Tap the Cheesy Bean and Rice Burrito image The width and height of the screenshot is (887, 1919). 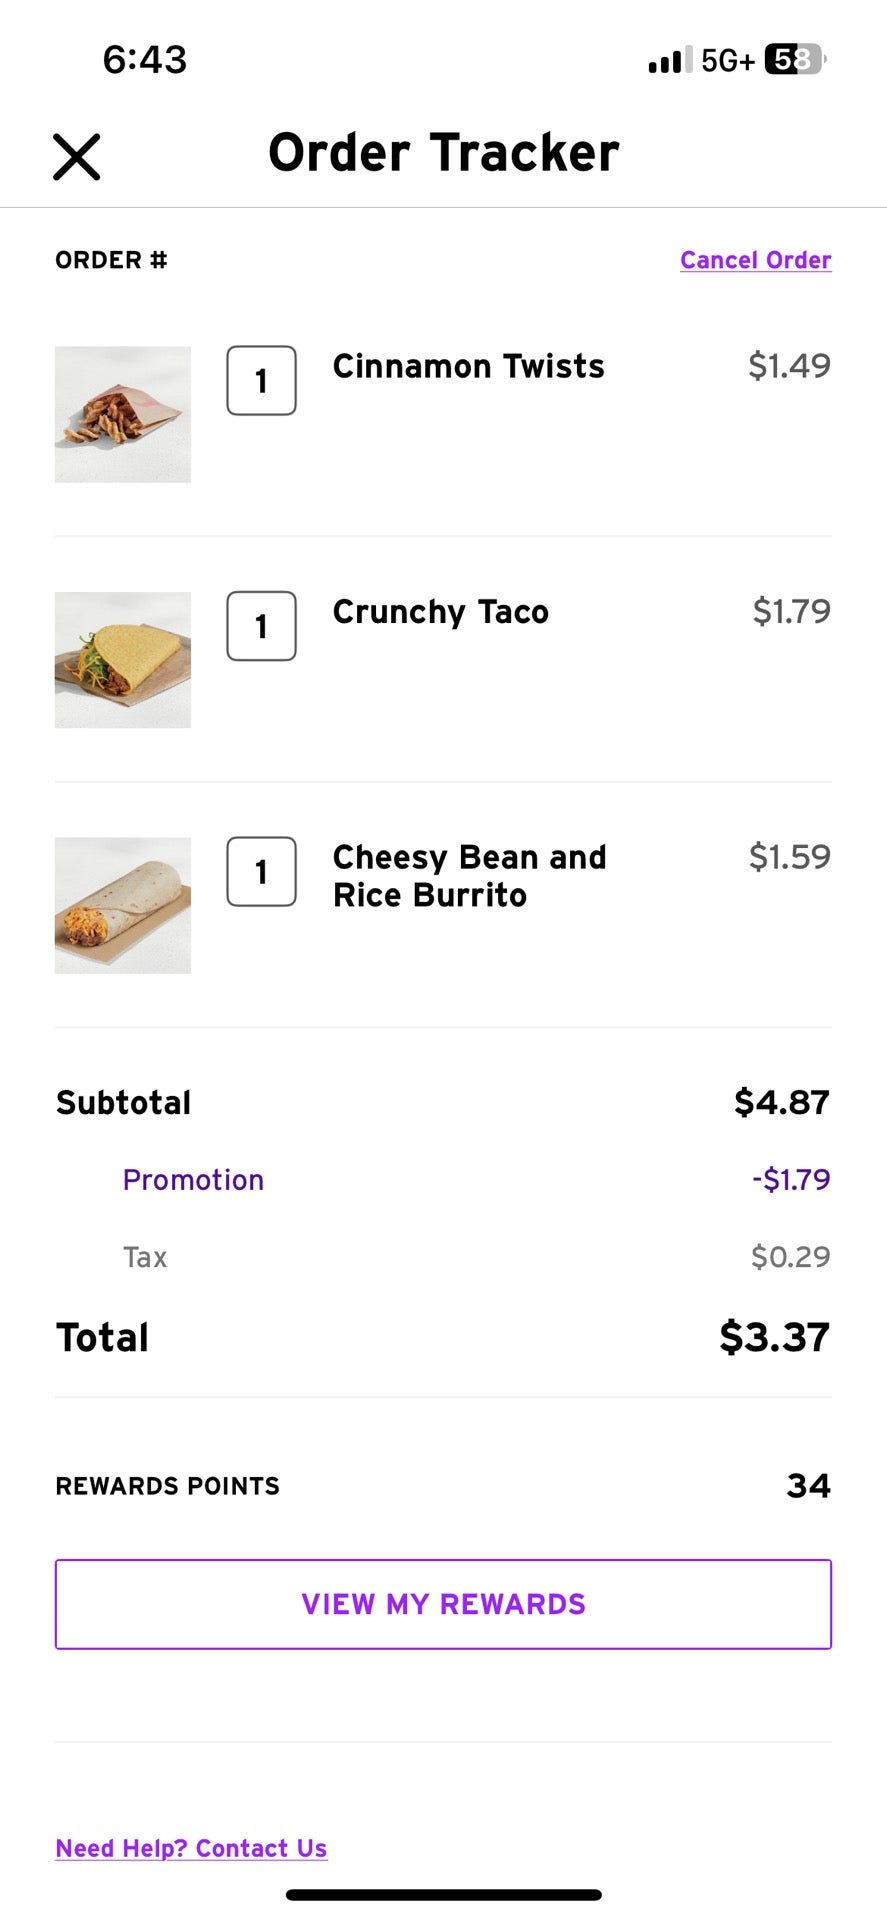tap(123, 905)
